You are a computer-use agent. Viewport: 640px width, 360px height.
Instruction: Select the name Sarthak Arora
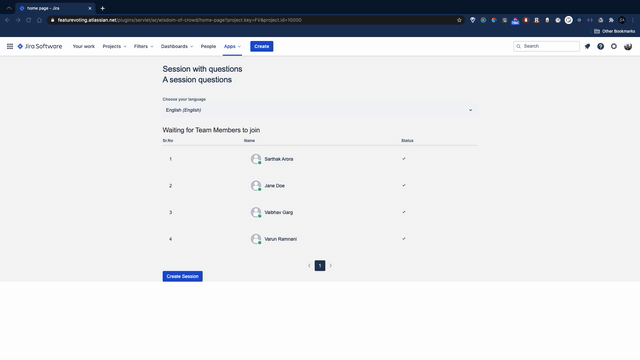(279, 159)
